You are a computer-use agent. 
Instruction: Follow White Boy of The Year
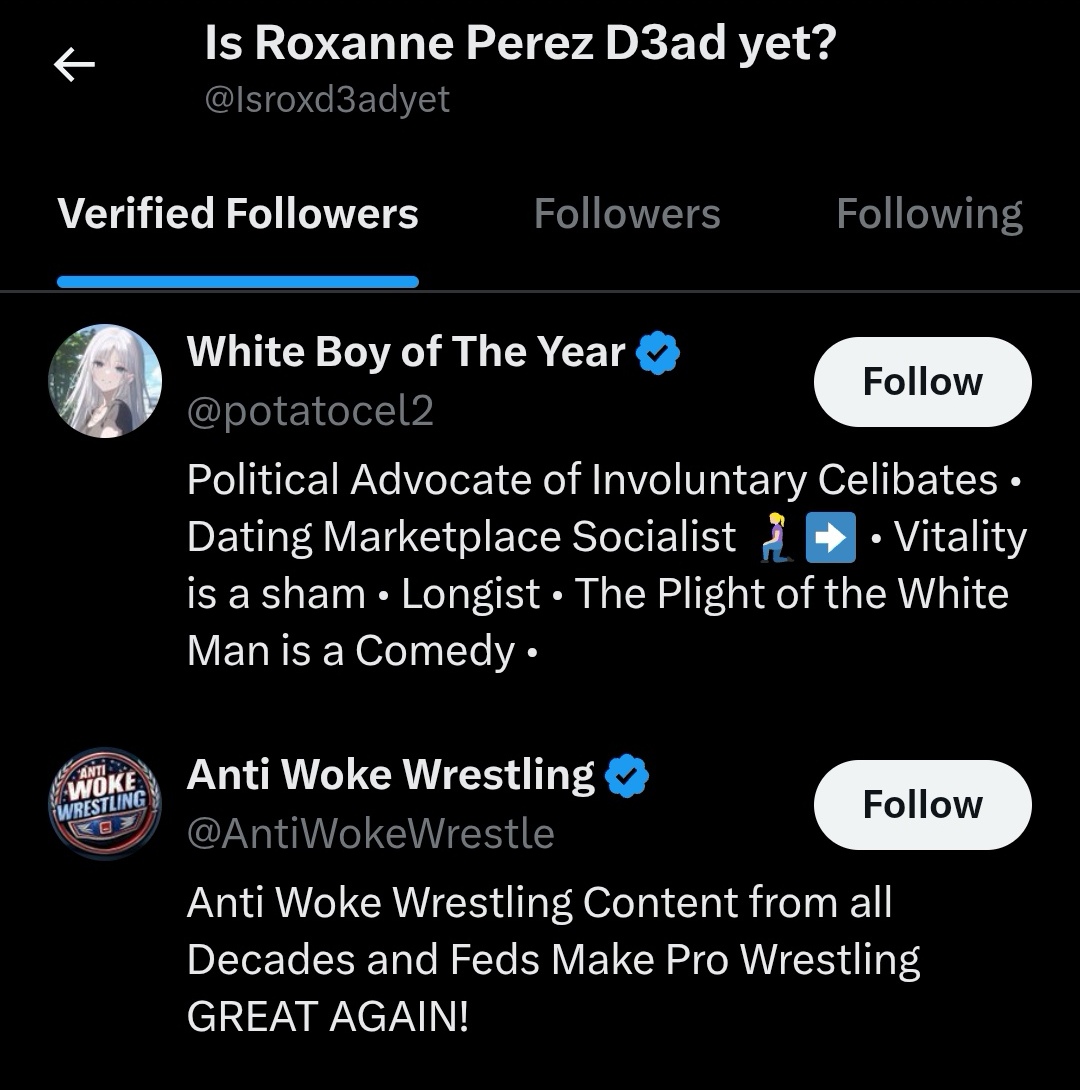click(922, 382)
